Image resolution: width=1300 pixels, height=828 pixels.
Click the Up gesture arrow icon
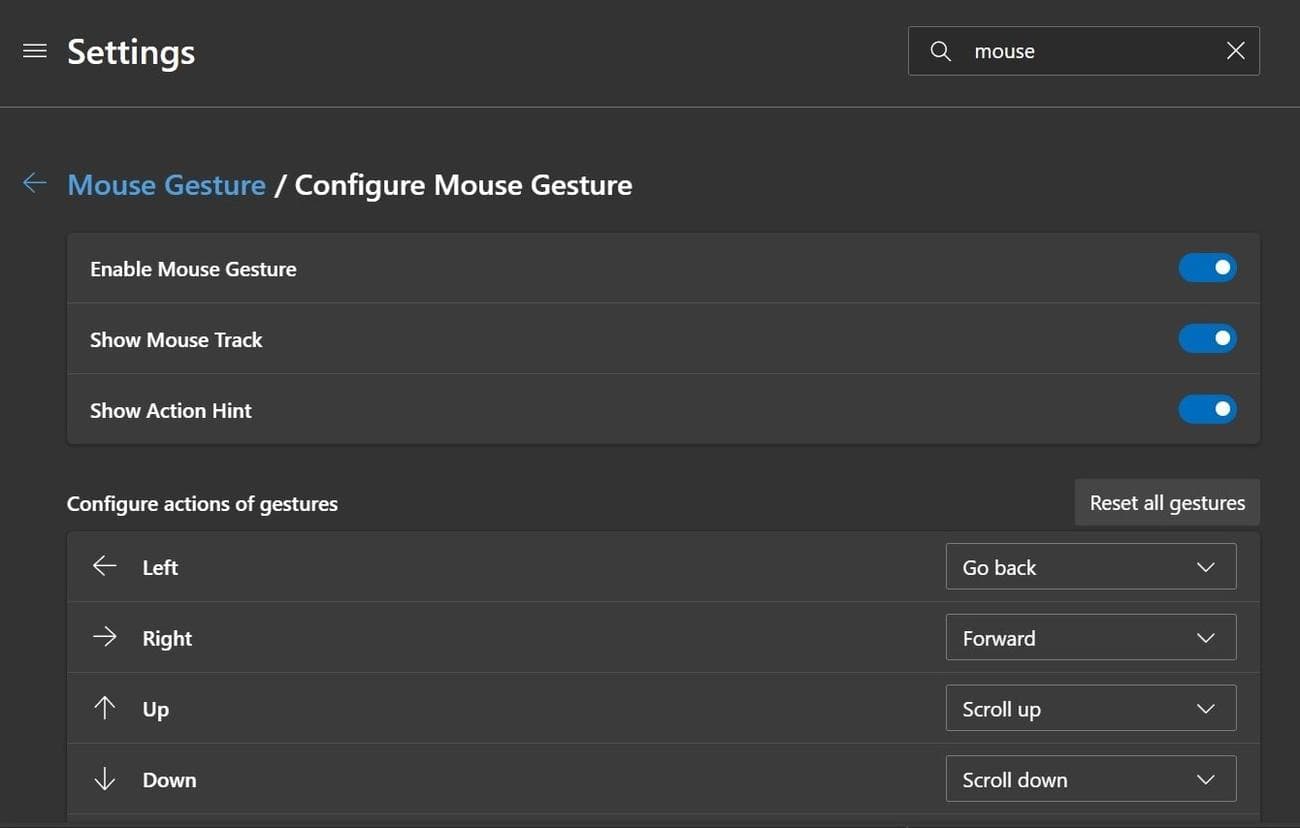point(105,709)
